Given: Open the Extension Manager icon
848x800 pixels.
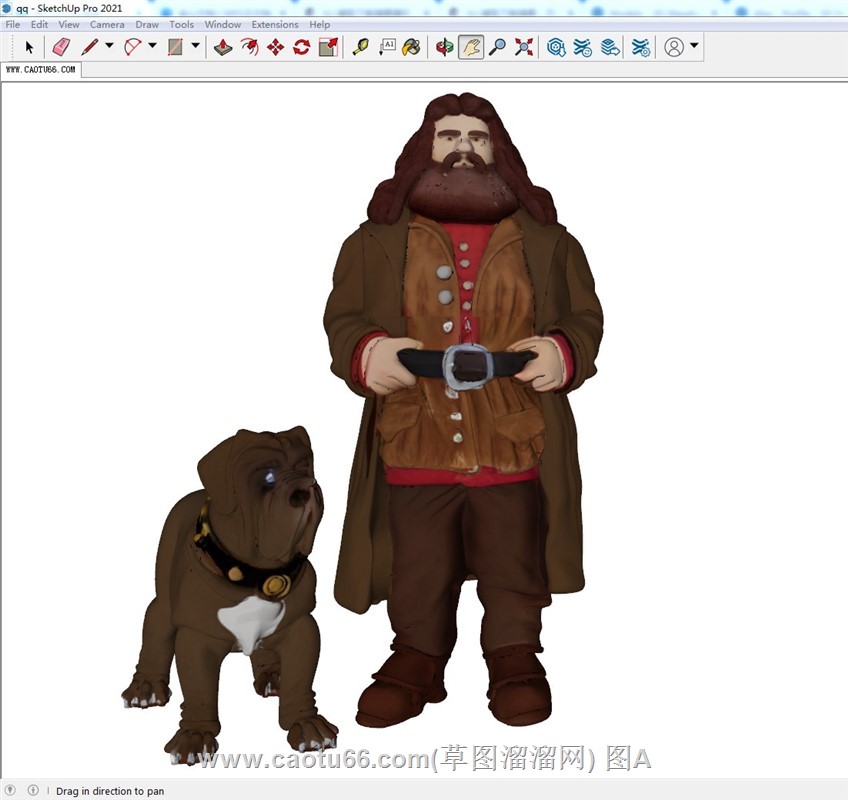Looking at the screenshot, I should click(x=641, y=47).
